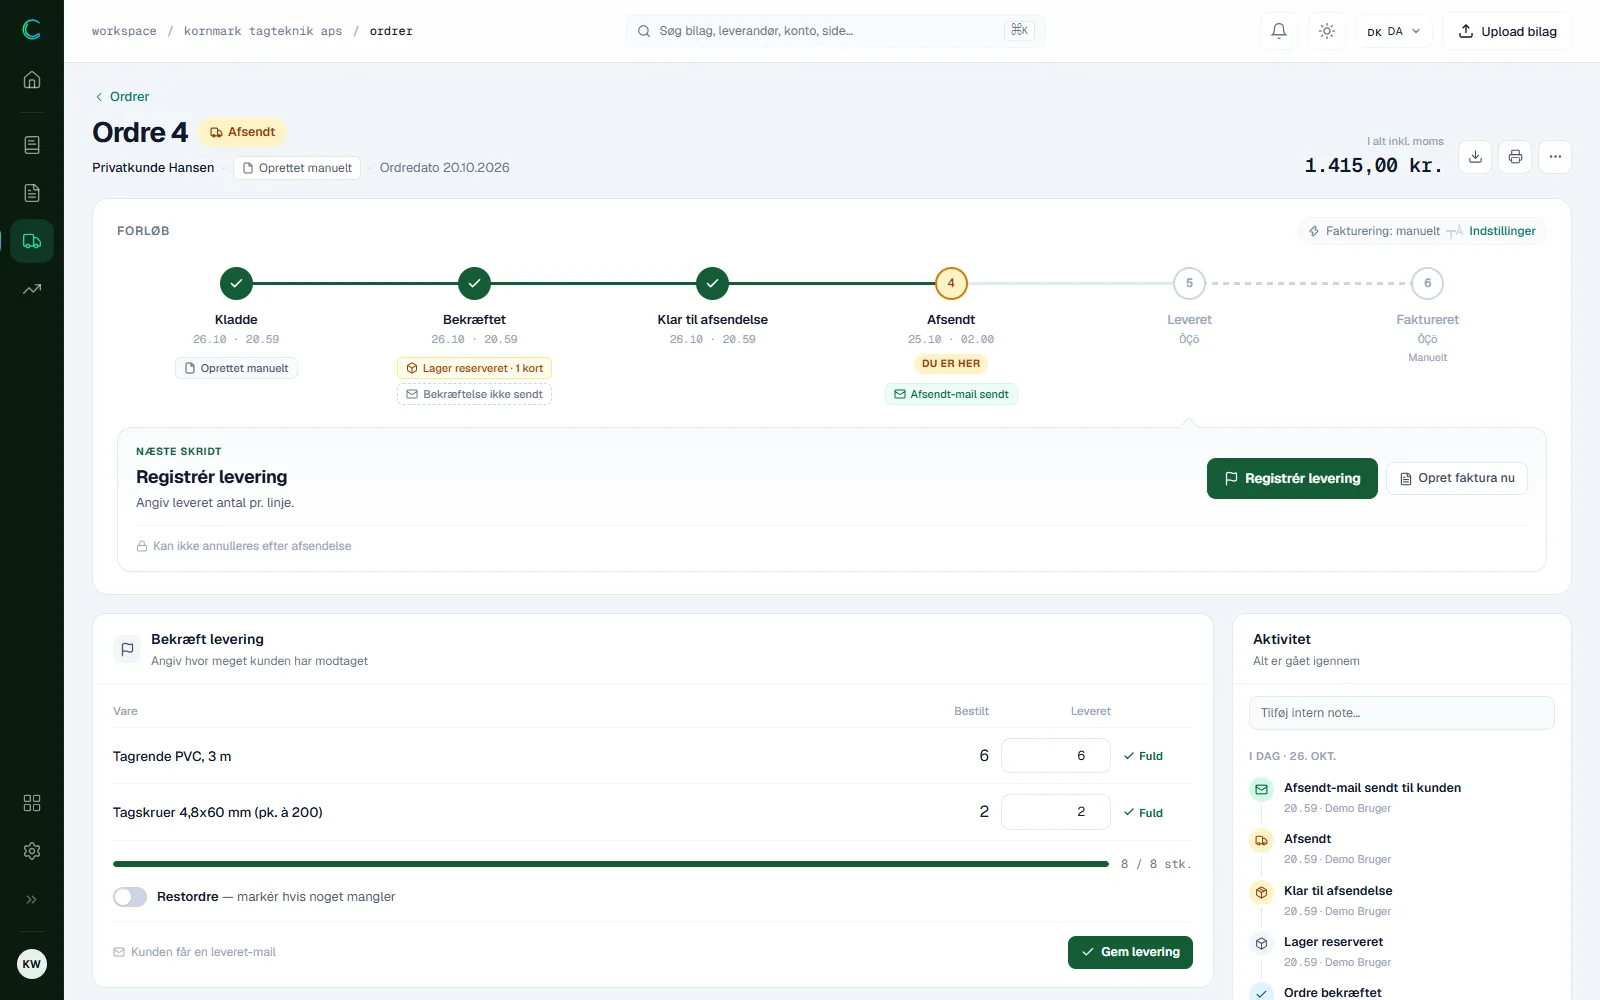Select the Afsendt step 4 circle

pos(951,283)
